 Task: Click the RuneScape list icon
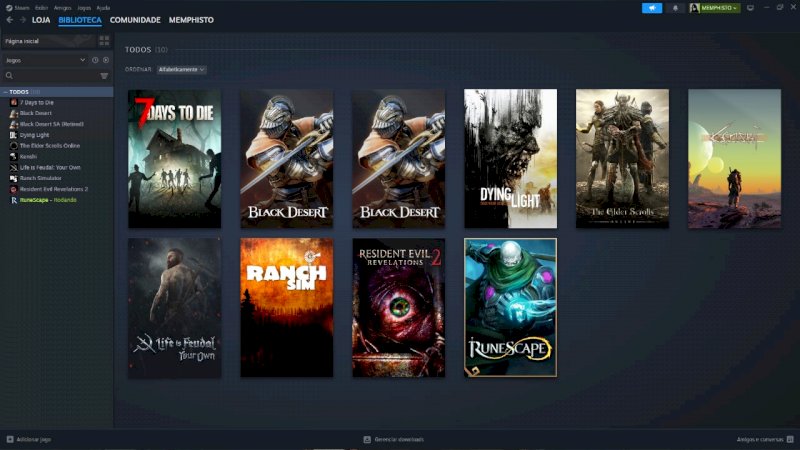[x=14, y=200]
